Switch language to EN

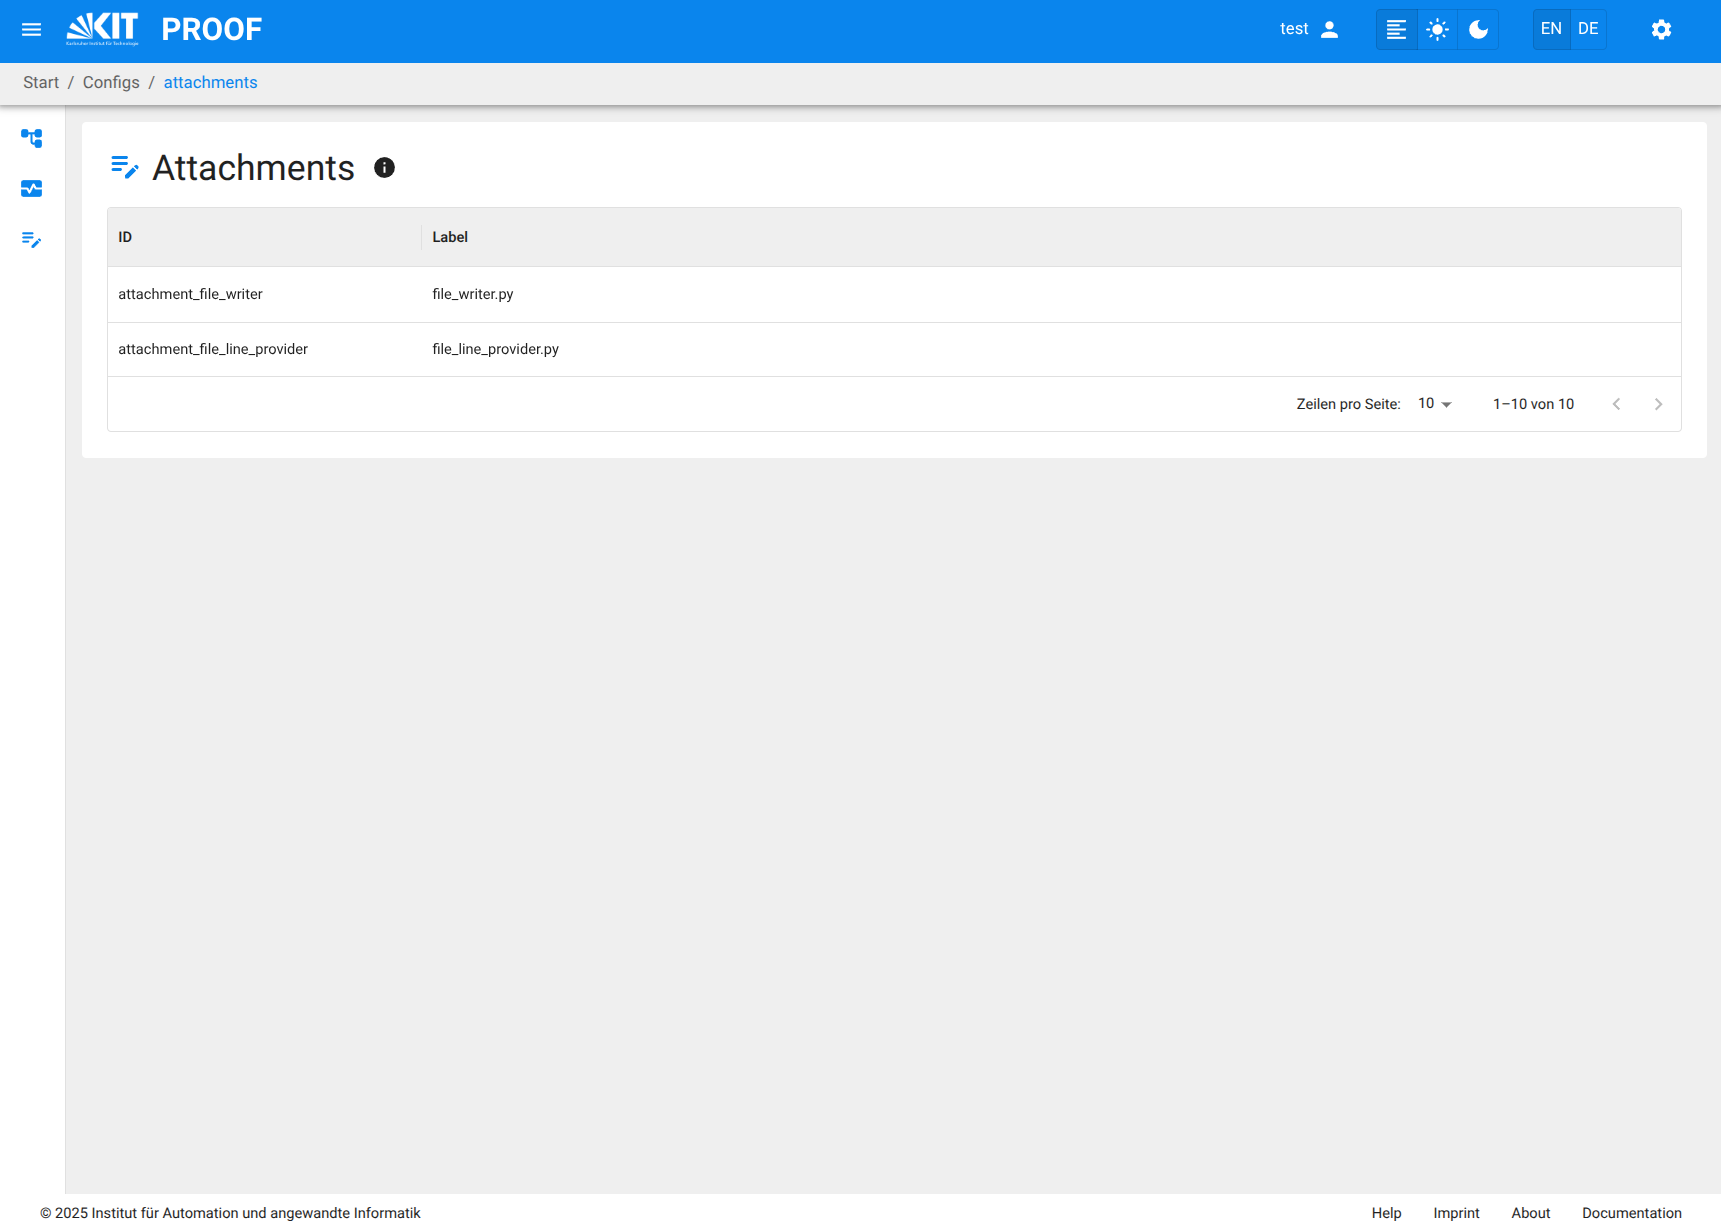[1551, 29]
